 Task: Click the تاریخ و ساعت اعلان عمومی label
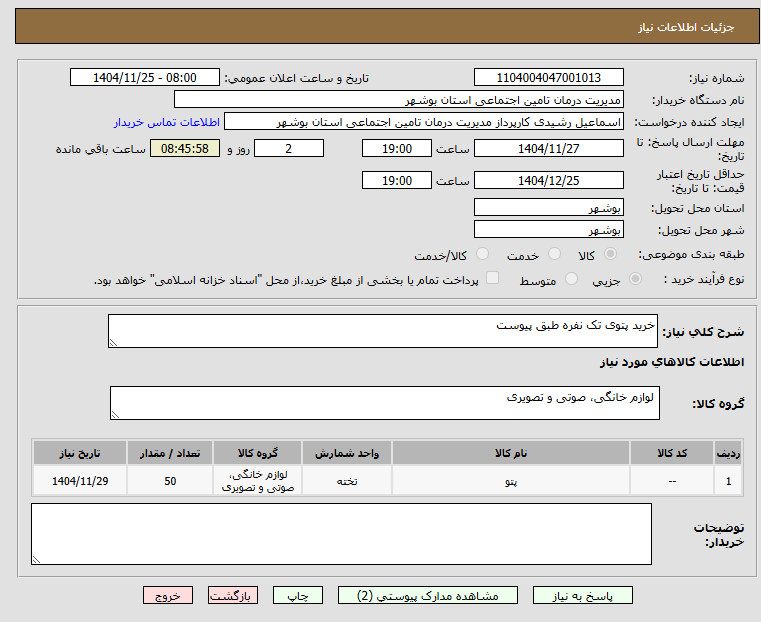(297, 78)
